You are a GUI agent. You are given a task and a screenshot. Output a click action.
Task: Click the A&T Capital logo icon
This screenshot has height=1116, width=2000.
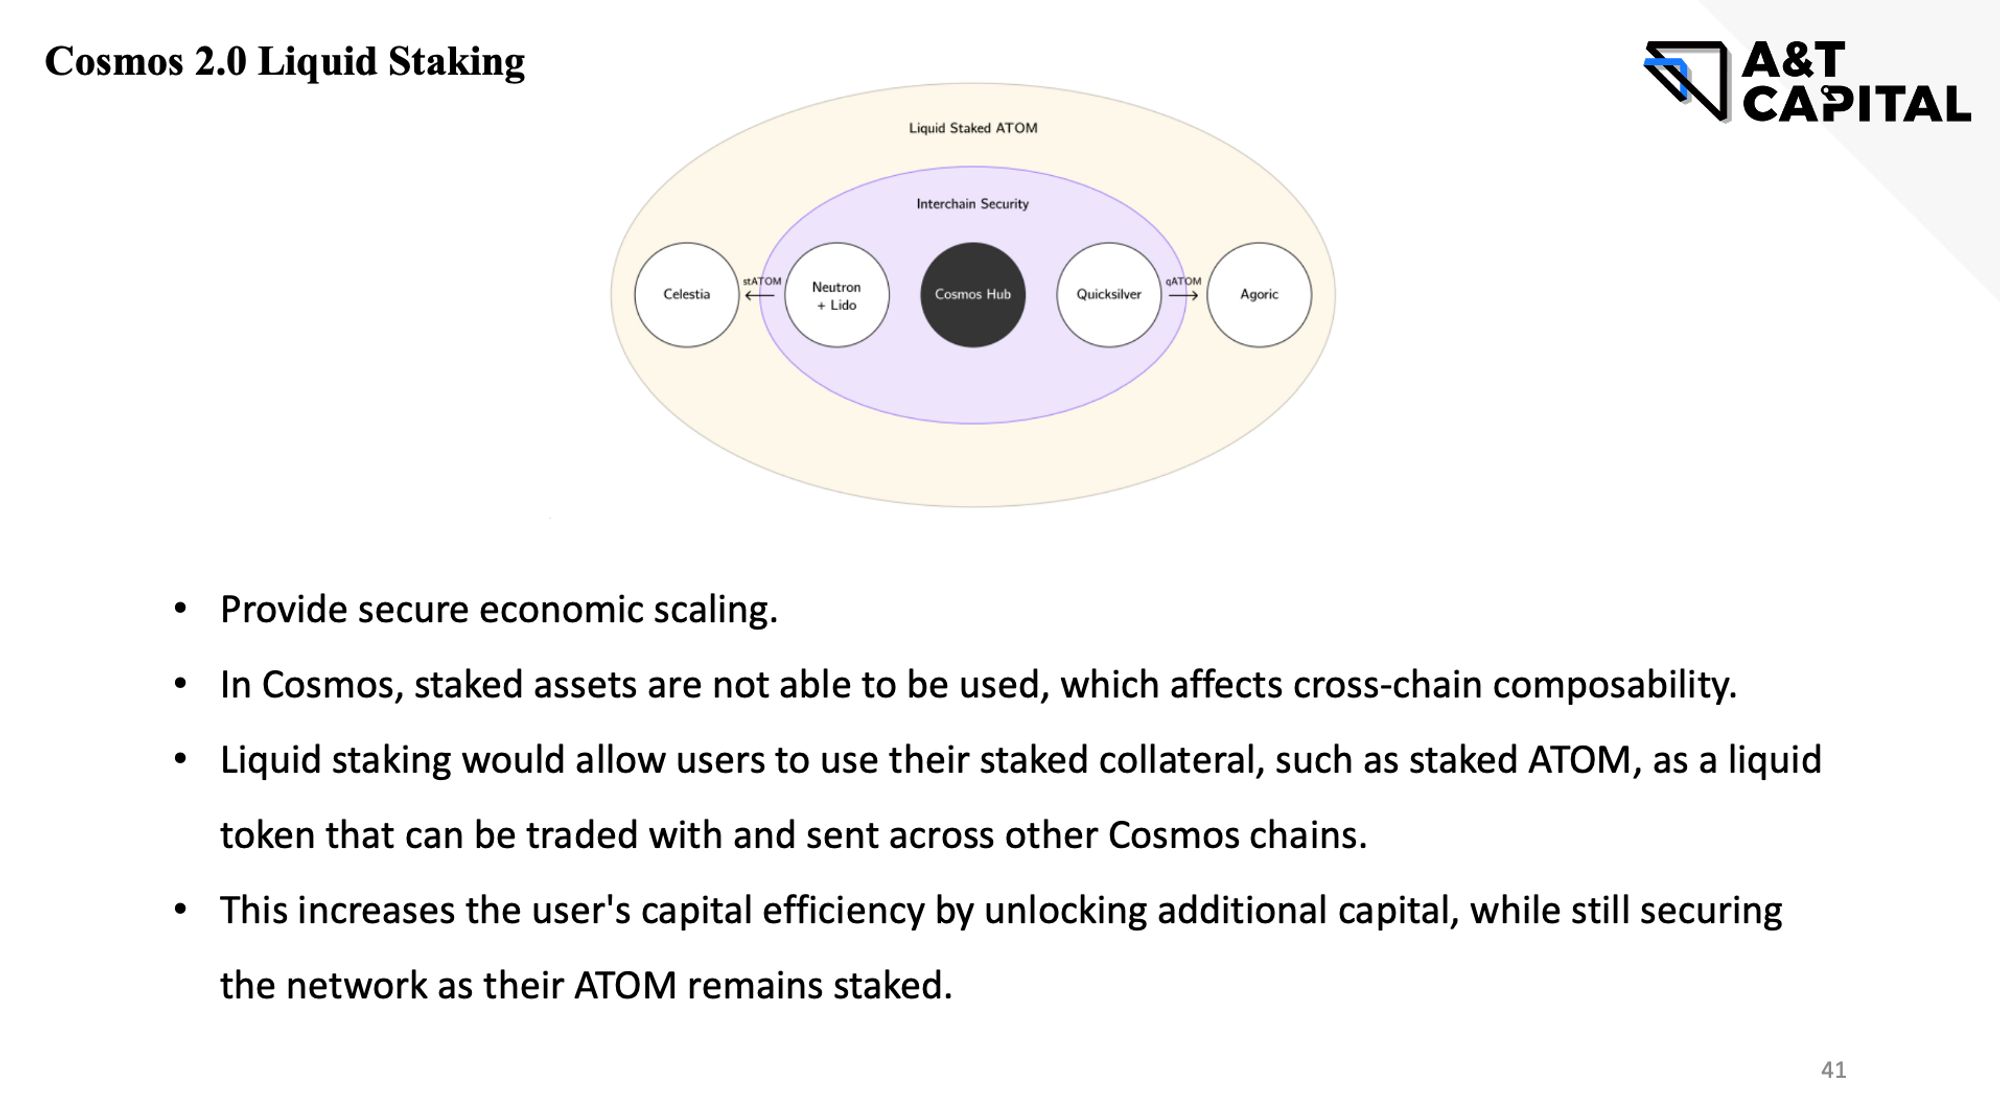1687,81
